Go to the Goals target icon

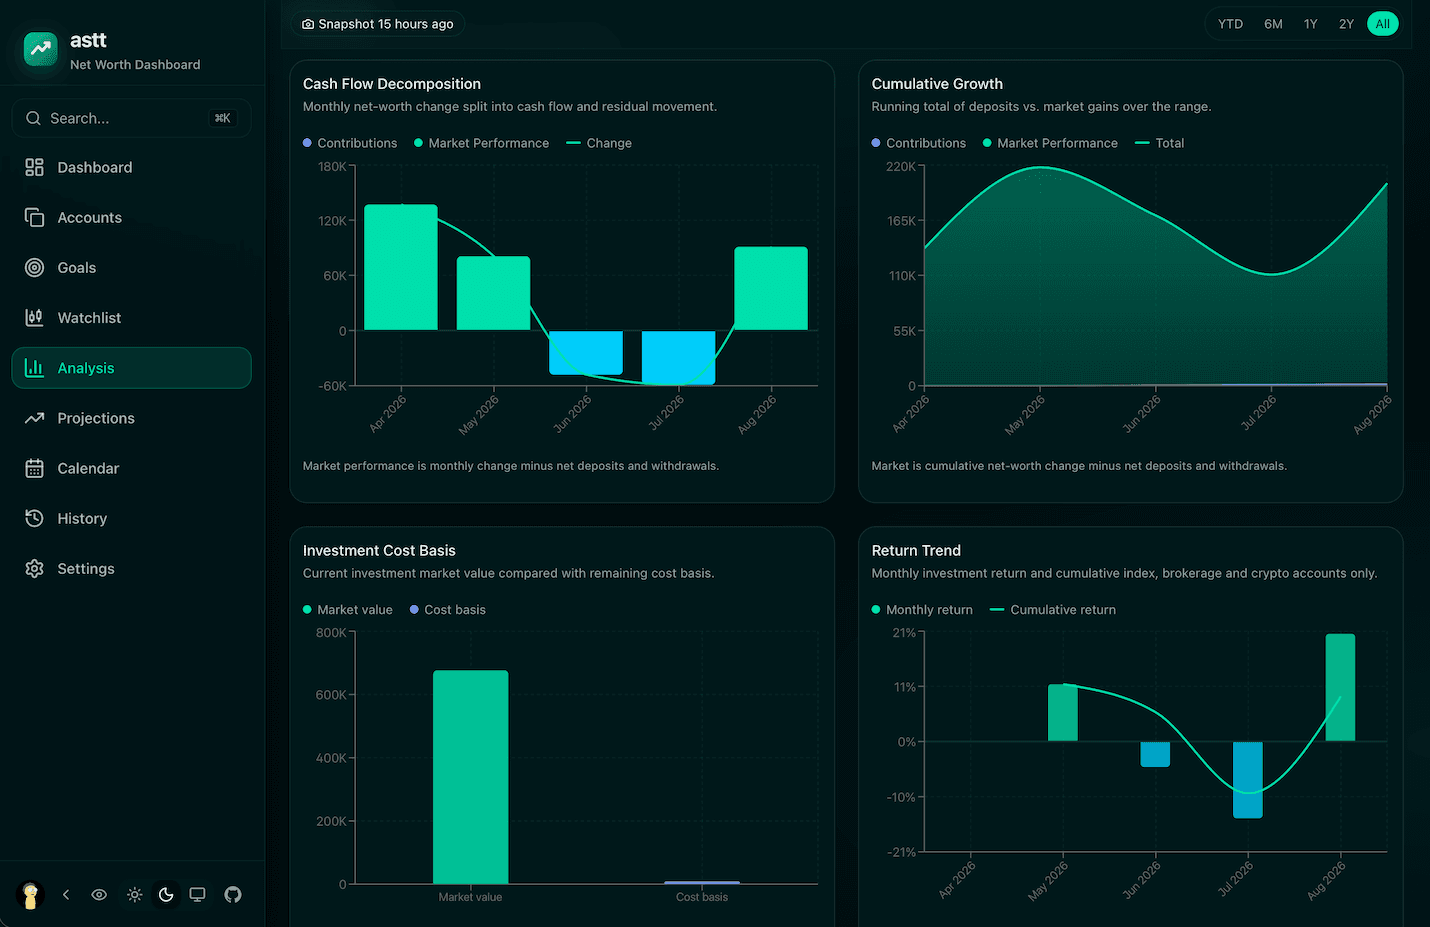(x=34, y=268)
